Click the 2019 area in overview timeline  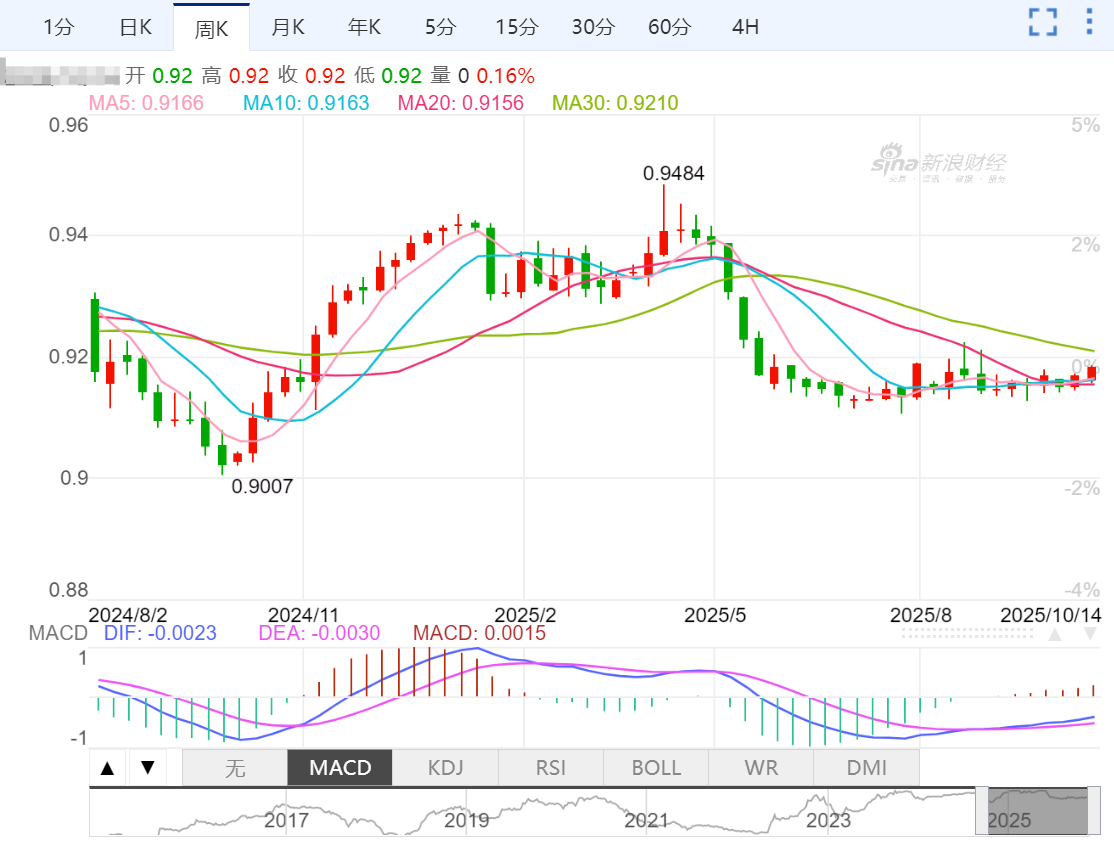click(467, 820)
